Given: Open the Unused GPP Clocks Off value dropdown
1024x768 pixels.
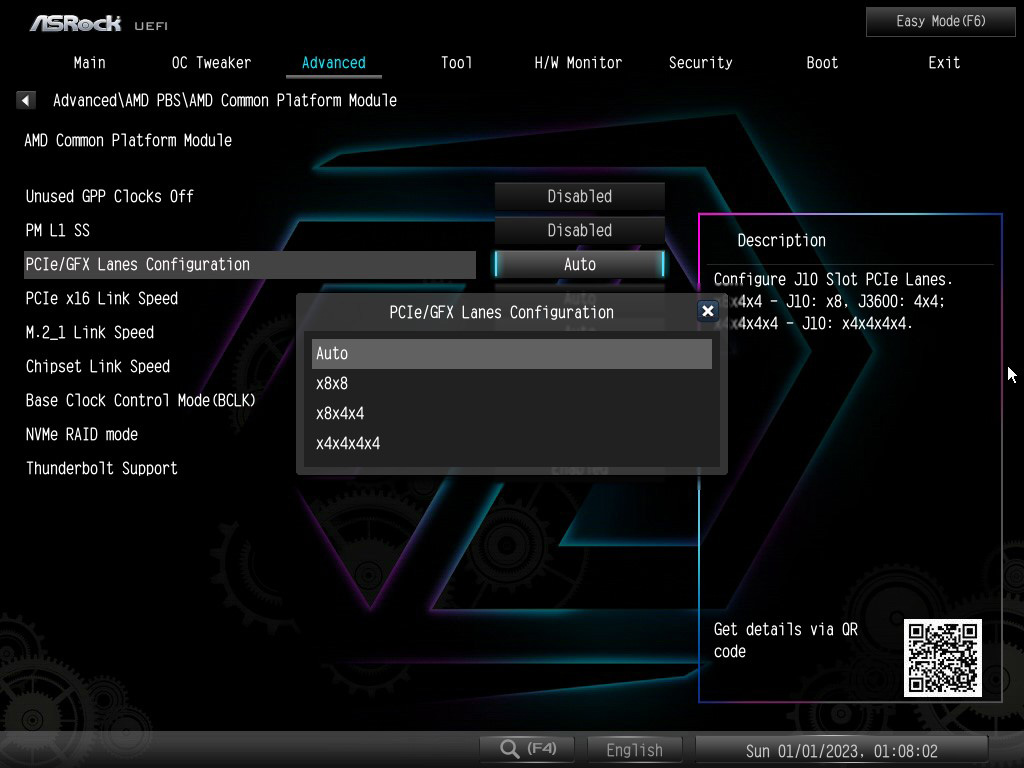Looking at the screenshot, I should click(579, 196).
